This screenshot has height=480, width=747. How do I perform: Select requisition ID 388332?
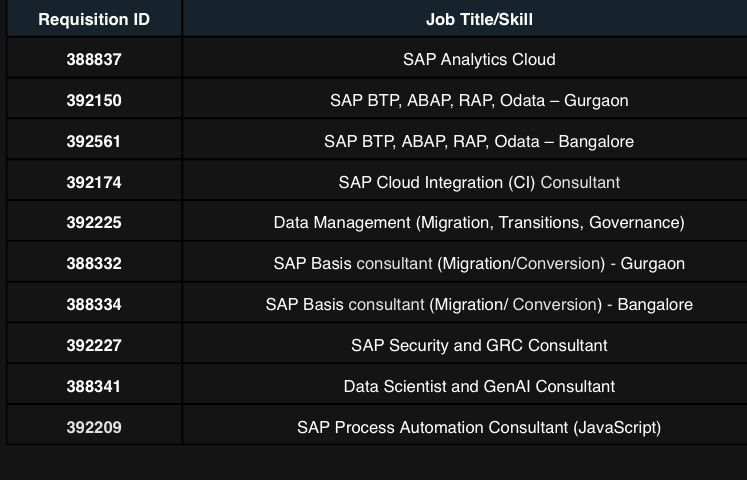pyautogui.click(x=94, y=263)
